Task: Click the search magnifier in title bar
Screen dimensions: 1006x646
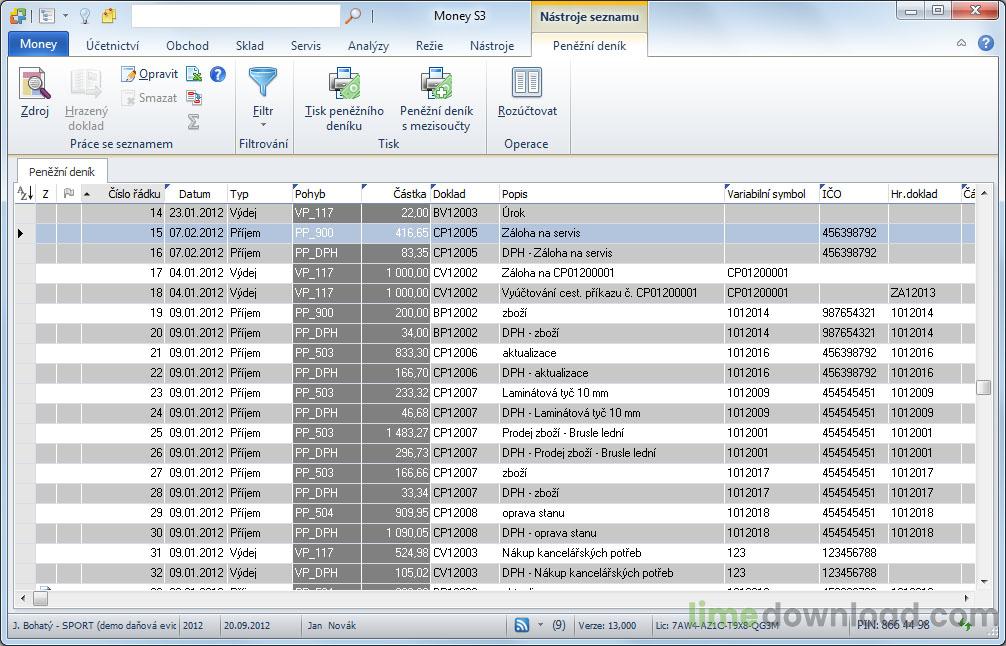Action: (x=353, y=16)
